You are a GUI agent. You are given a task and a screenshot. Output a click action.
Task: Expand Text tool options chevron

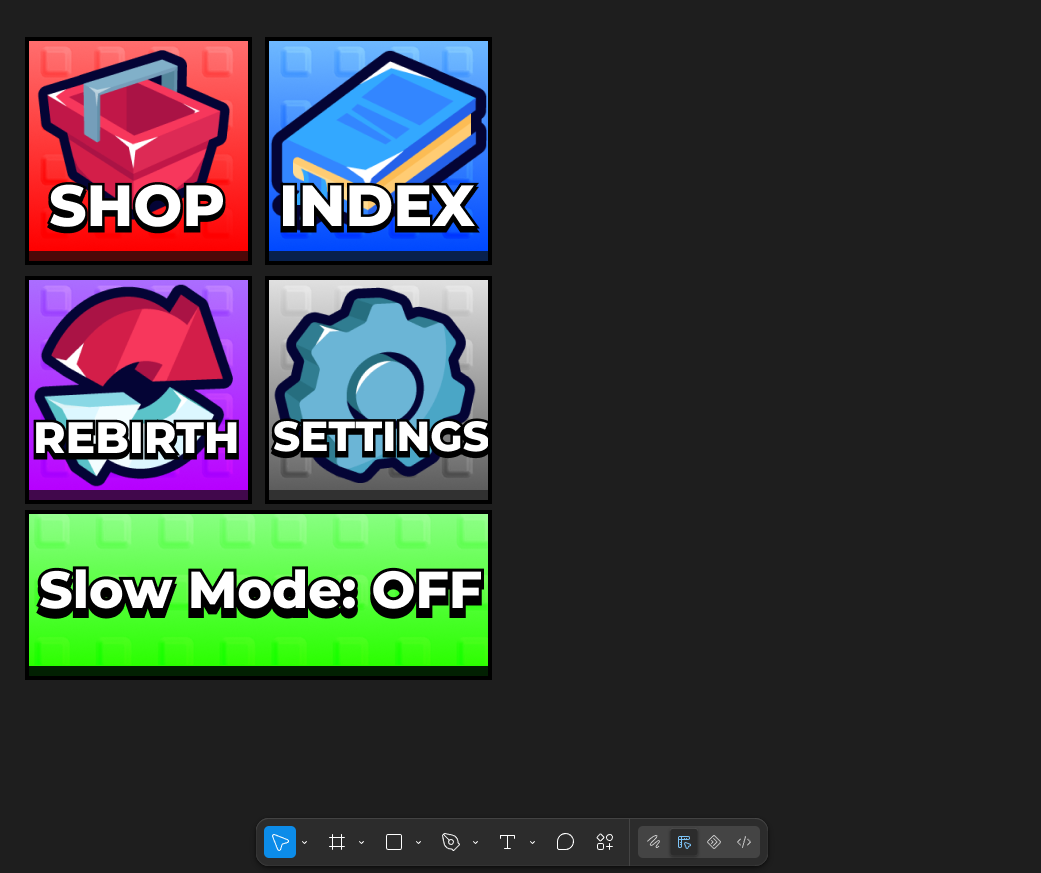[x=532, y=842]
